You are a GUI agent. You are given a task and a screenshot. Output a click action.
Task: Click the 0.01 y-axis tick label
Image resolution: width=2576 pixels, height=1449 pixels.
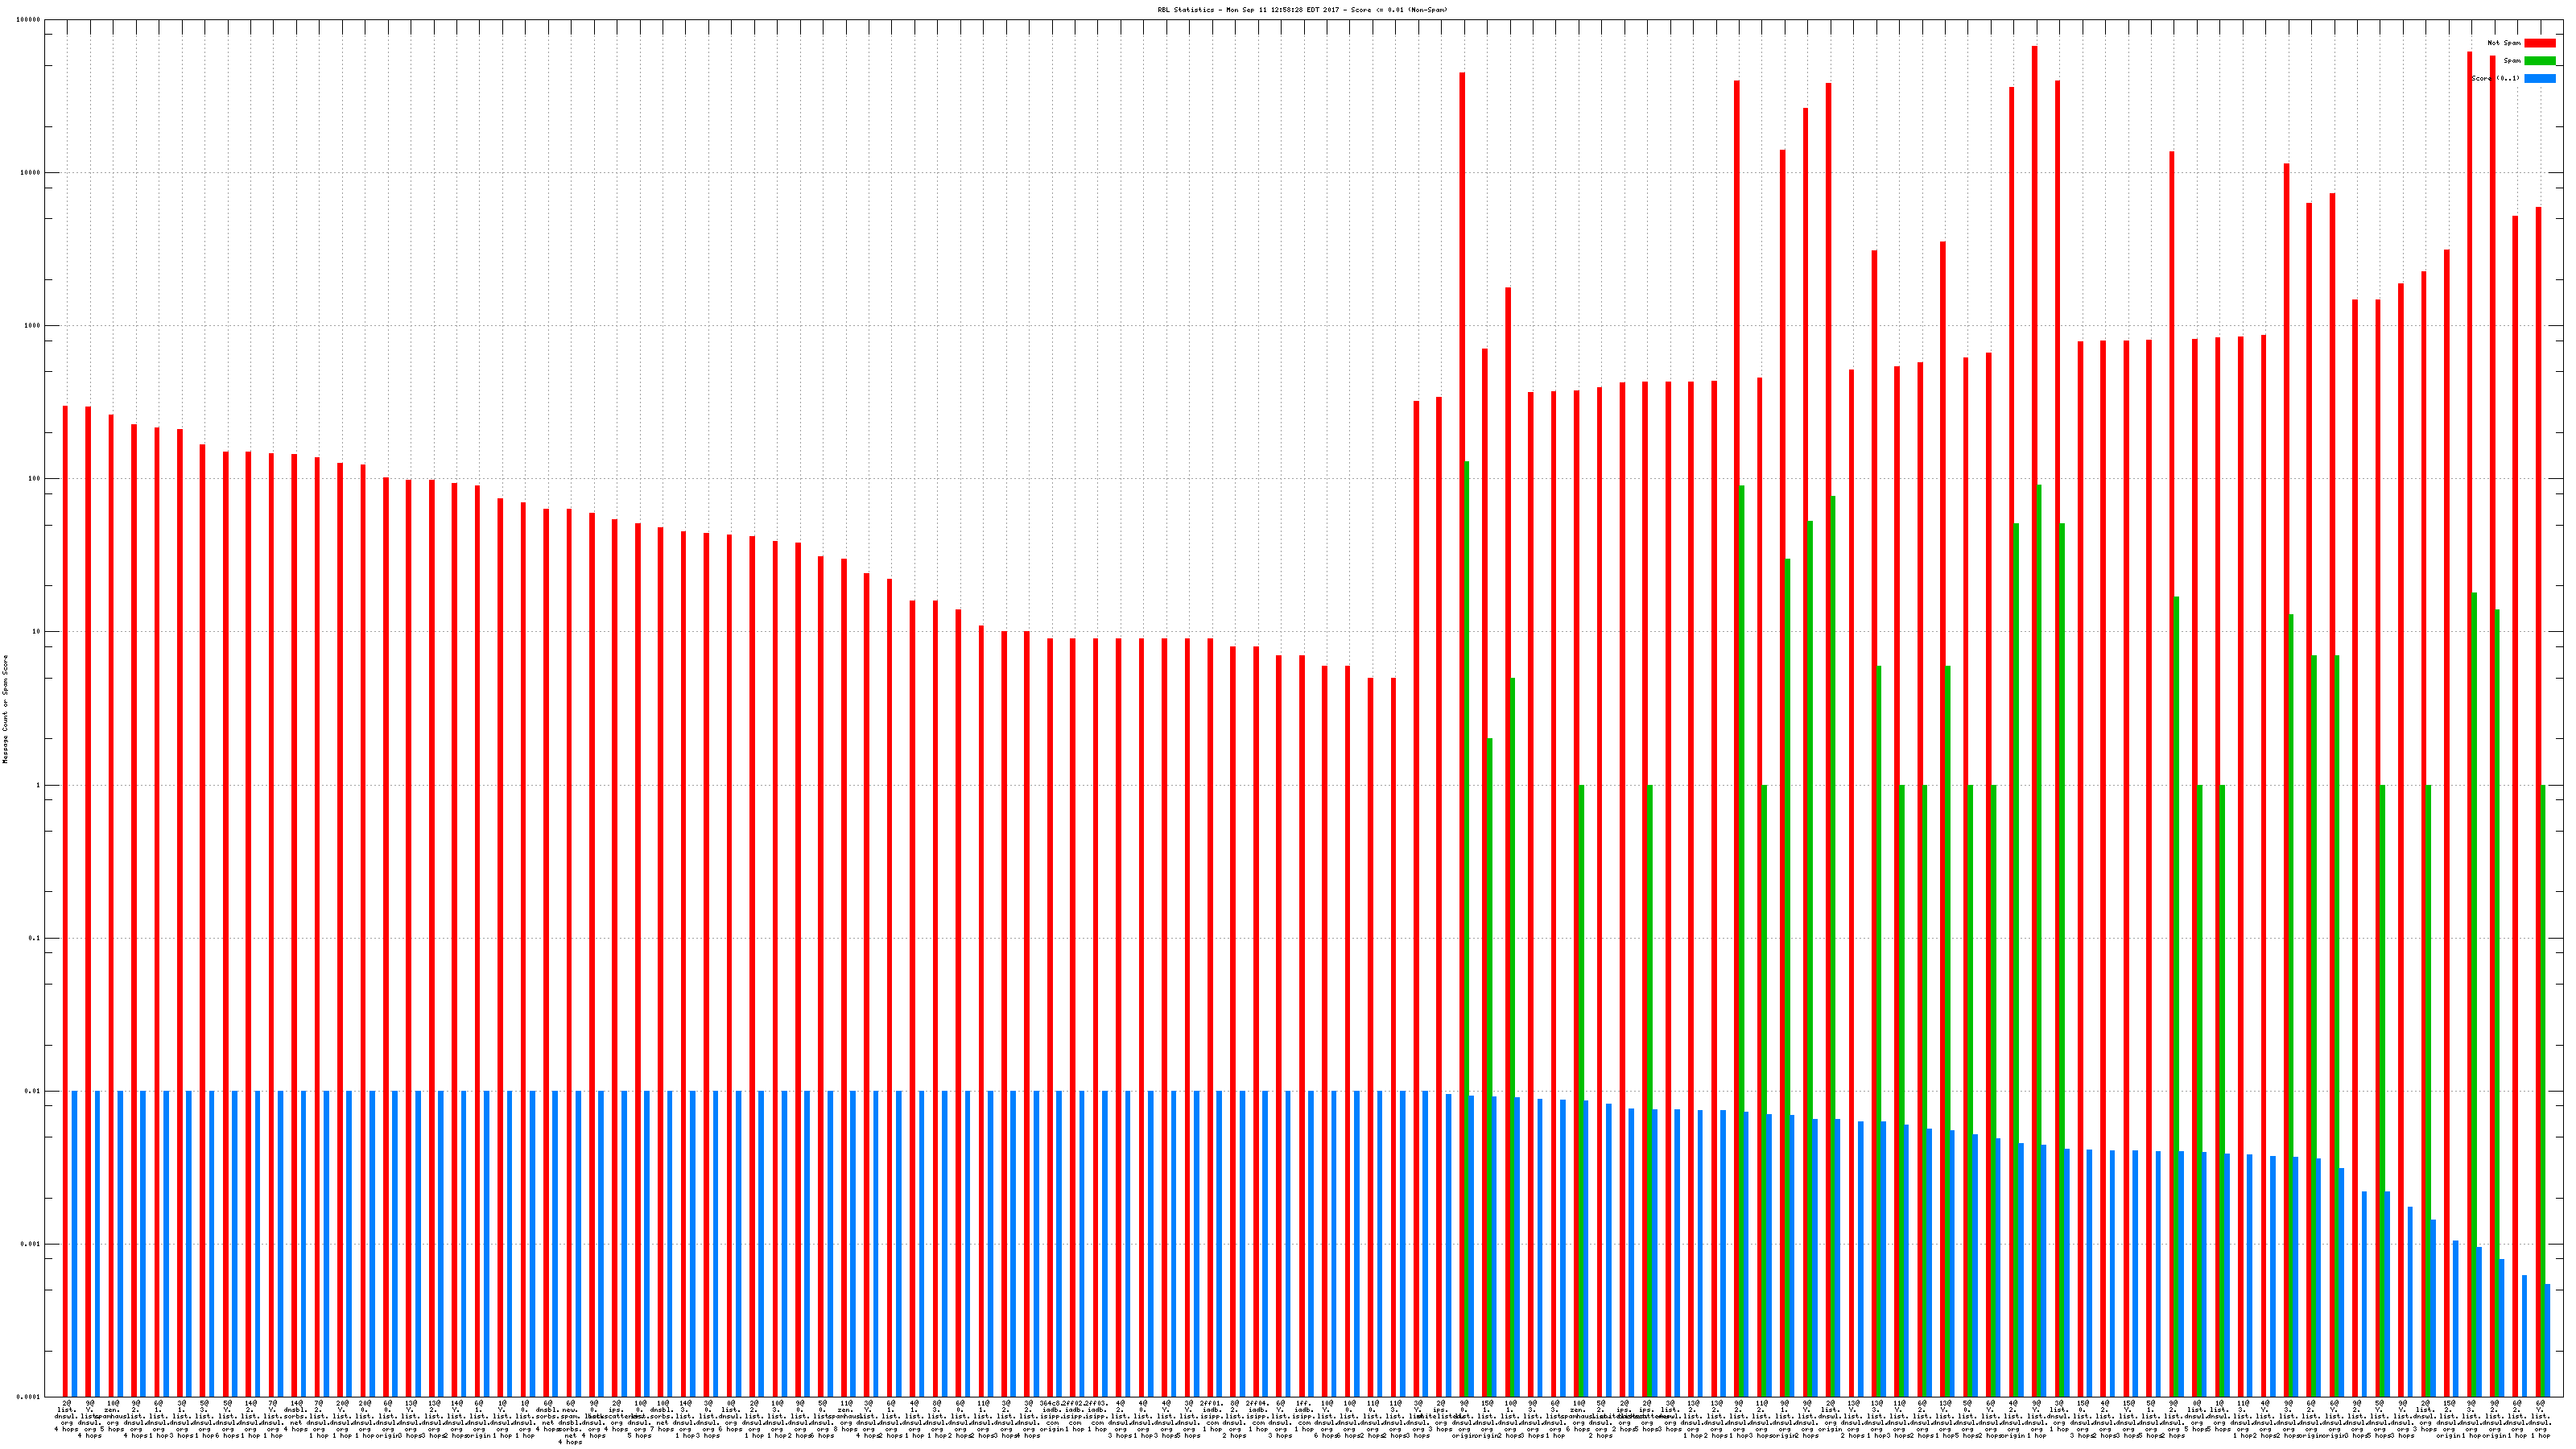pos(33,1091)
